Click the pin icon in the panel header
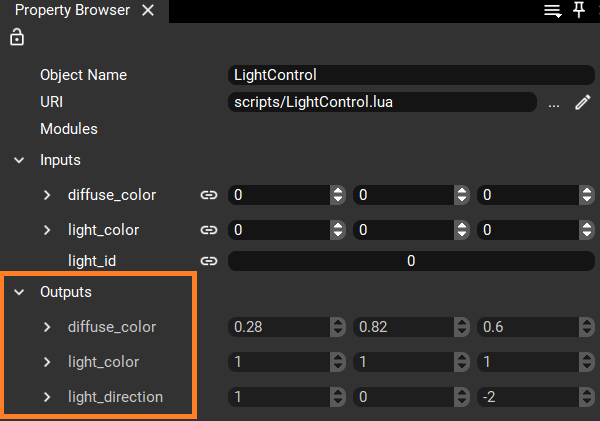 (x=578, y=11)
